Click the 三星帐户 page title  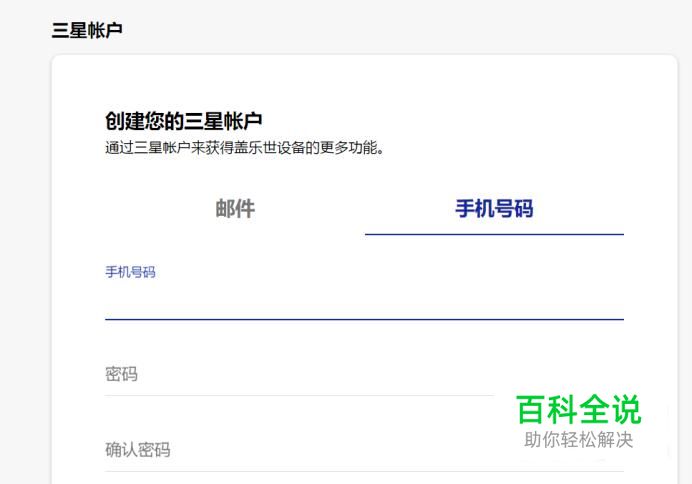(87, 30)
